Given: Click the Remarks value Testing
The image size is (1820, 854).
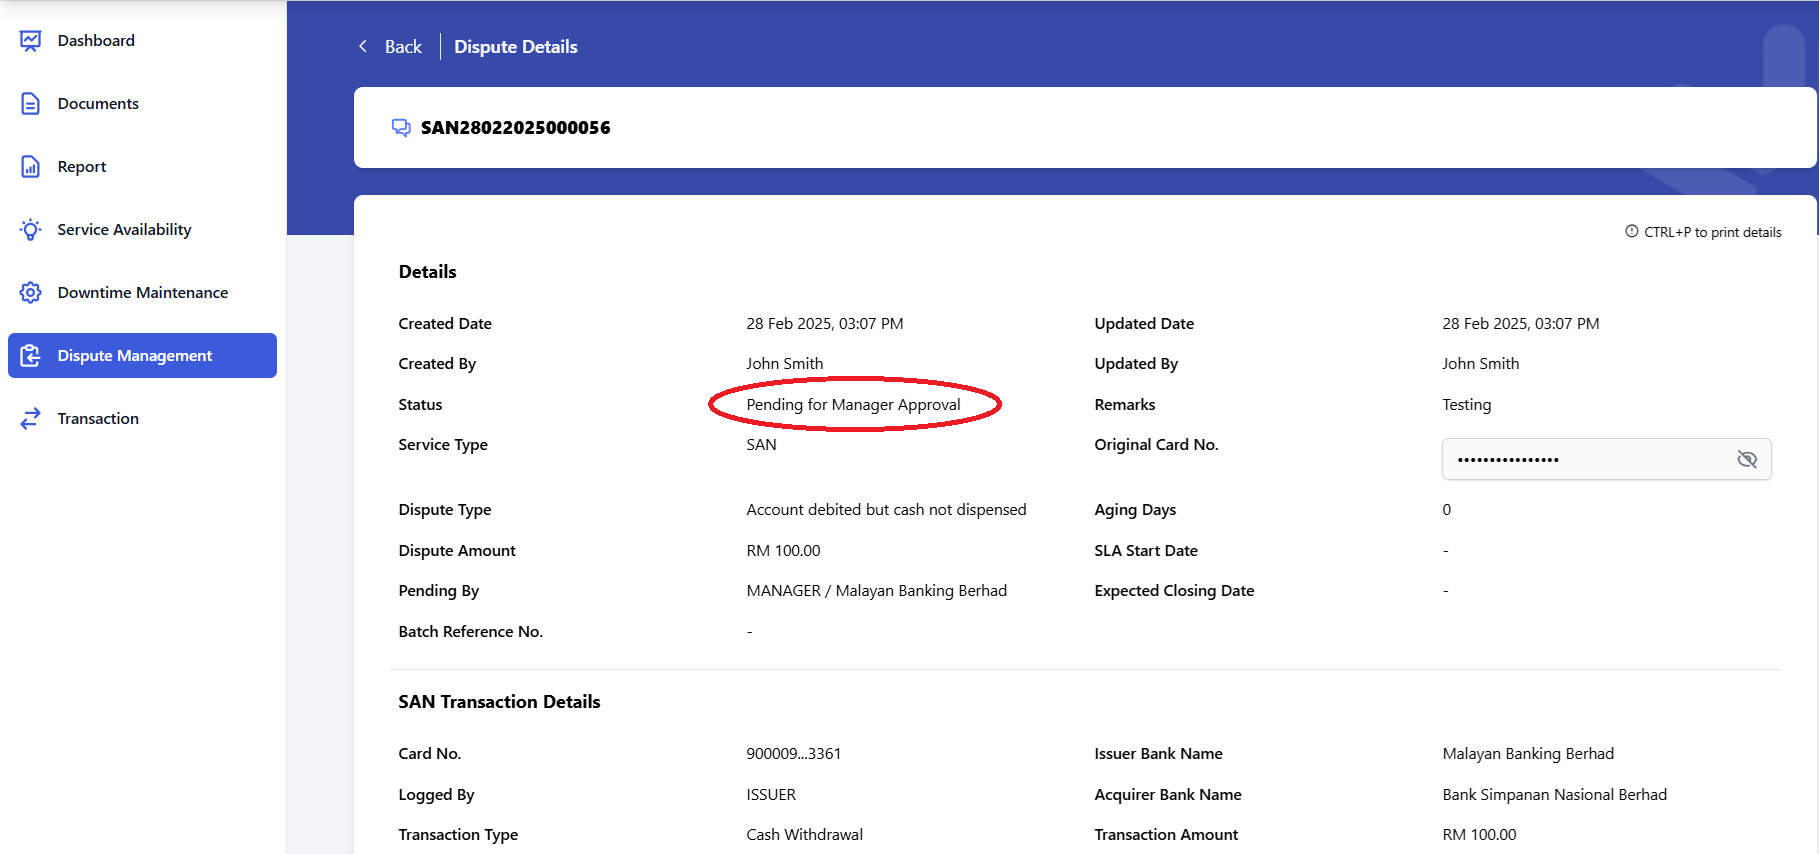Looking at the screenshot, I should coord(1467,405).
